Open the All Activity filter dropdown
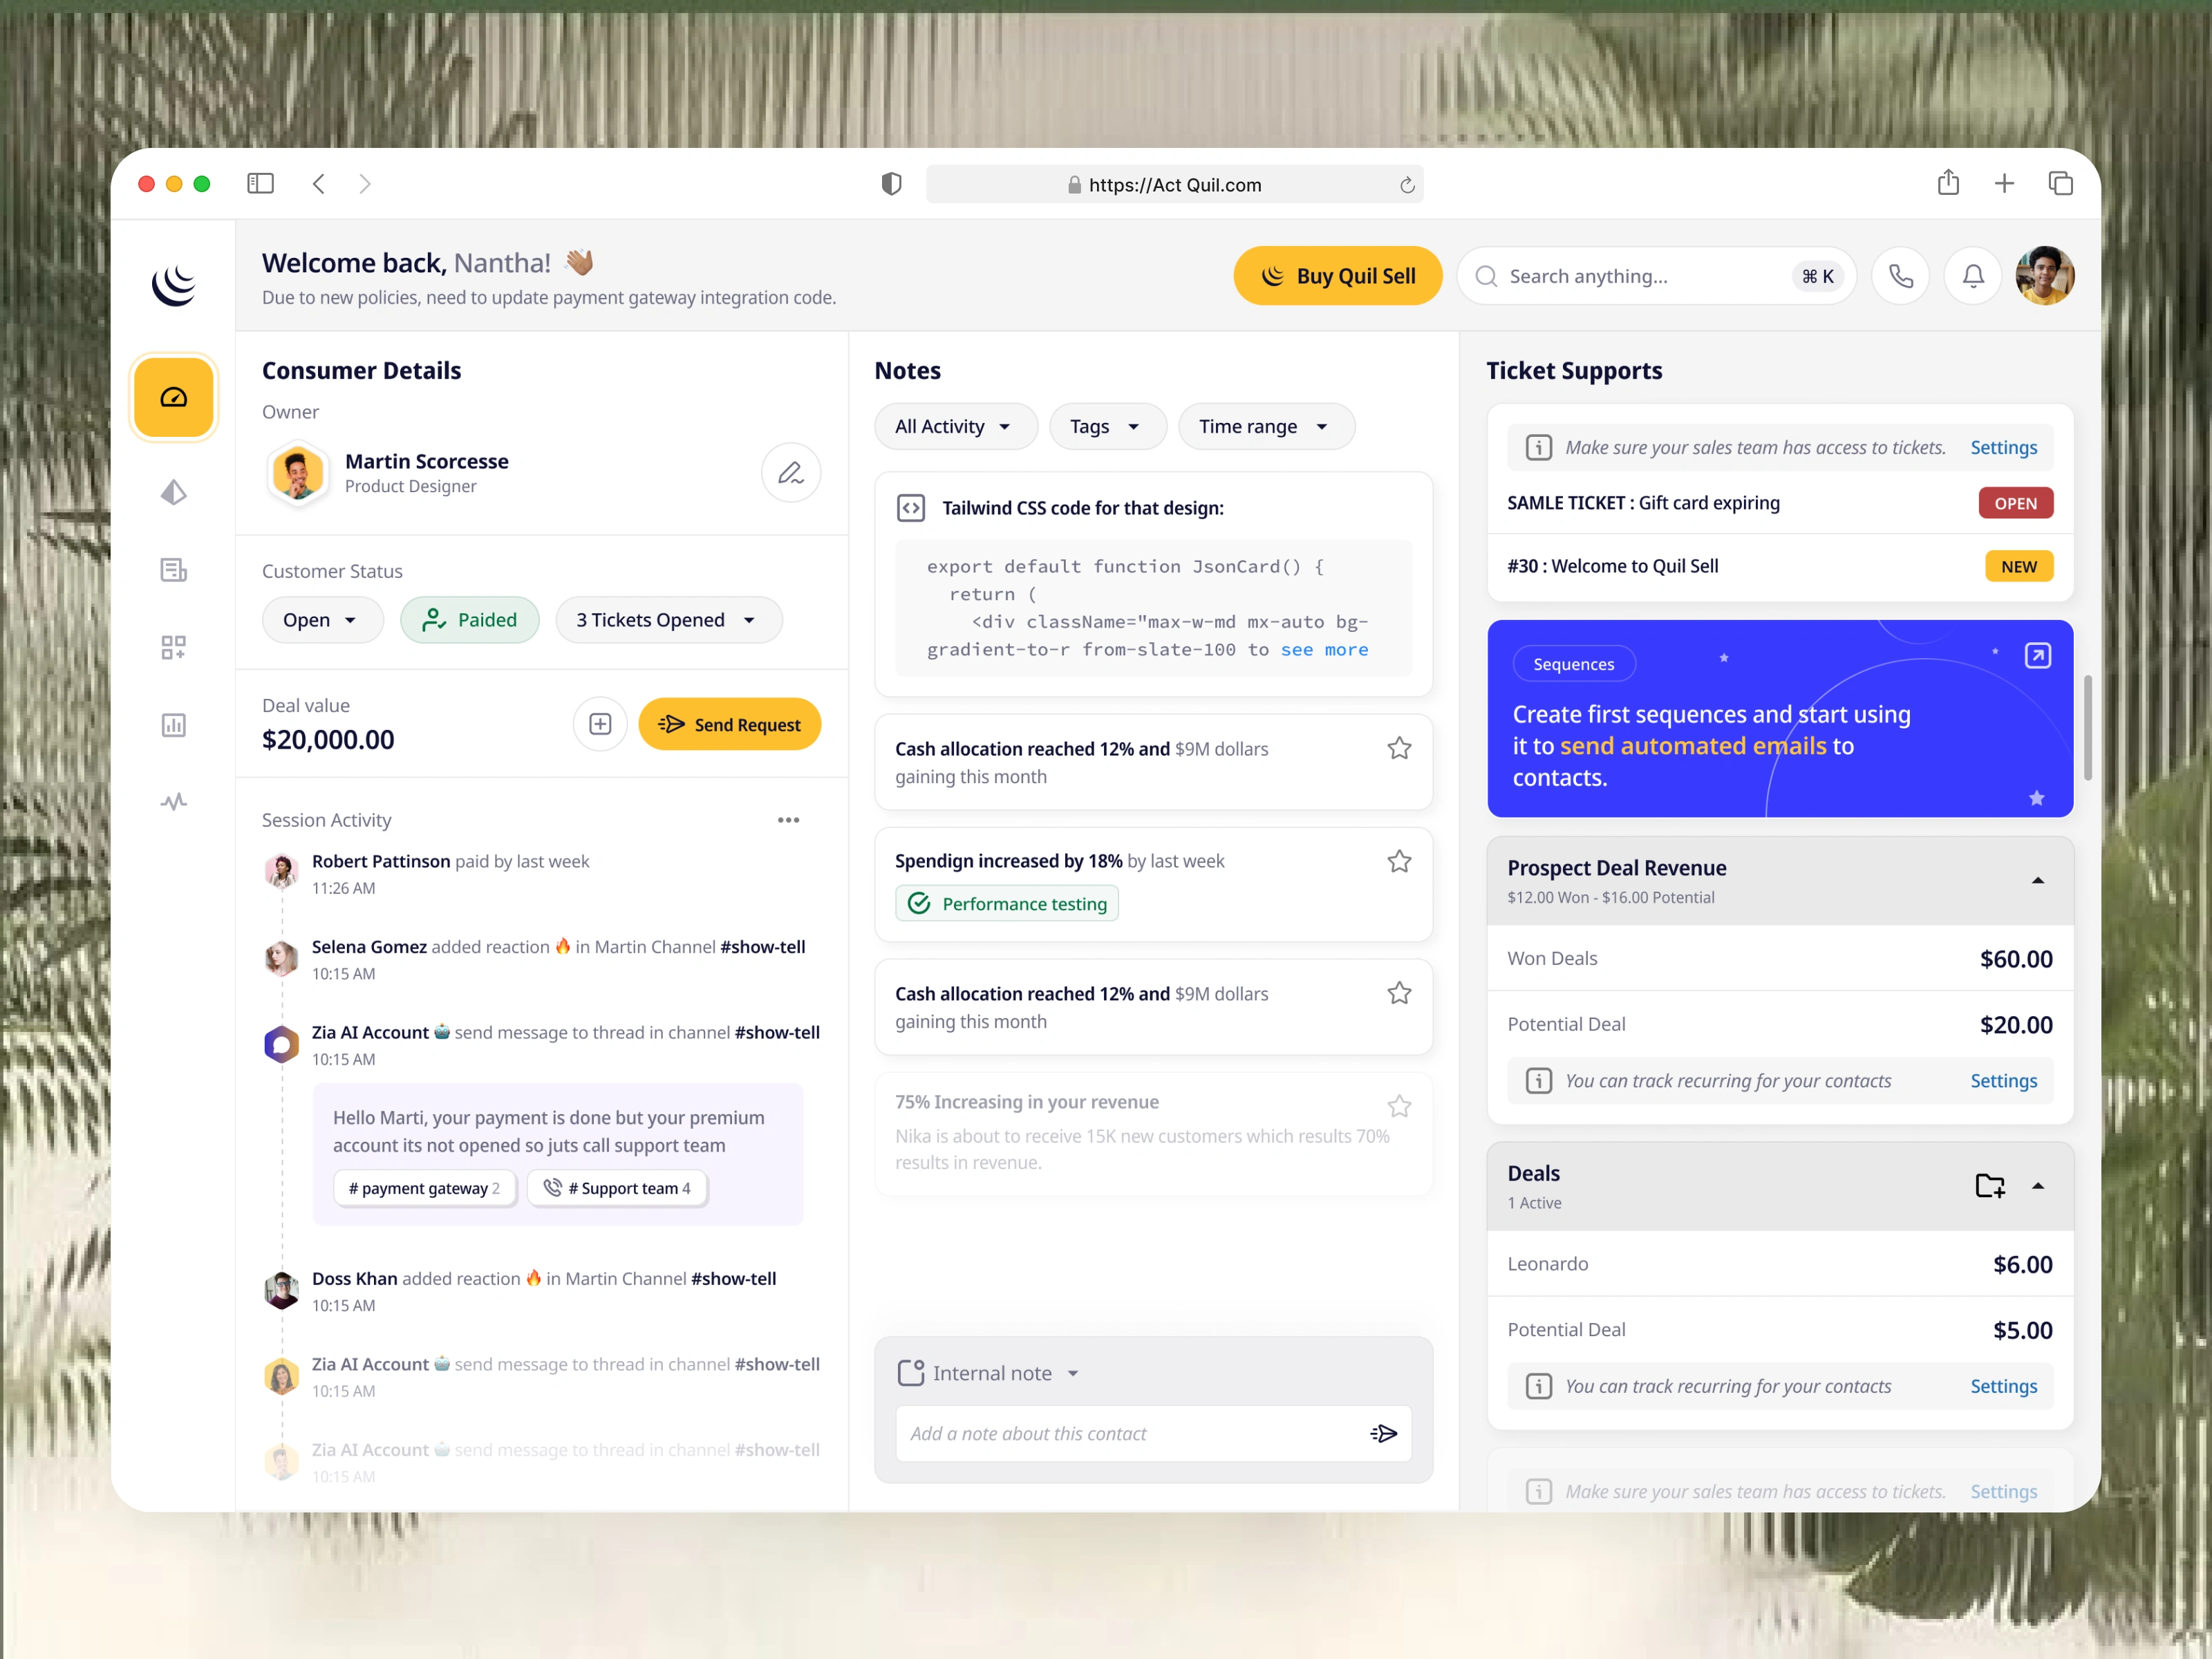Screen dimensions: 2212x1659 point(955,427)
